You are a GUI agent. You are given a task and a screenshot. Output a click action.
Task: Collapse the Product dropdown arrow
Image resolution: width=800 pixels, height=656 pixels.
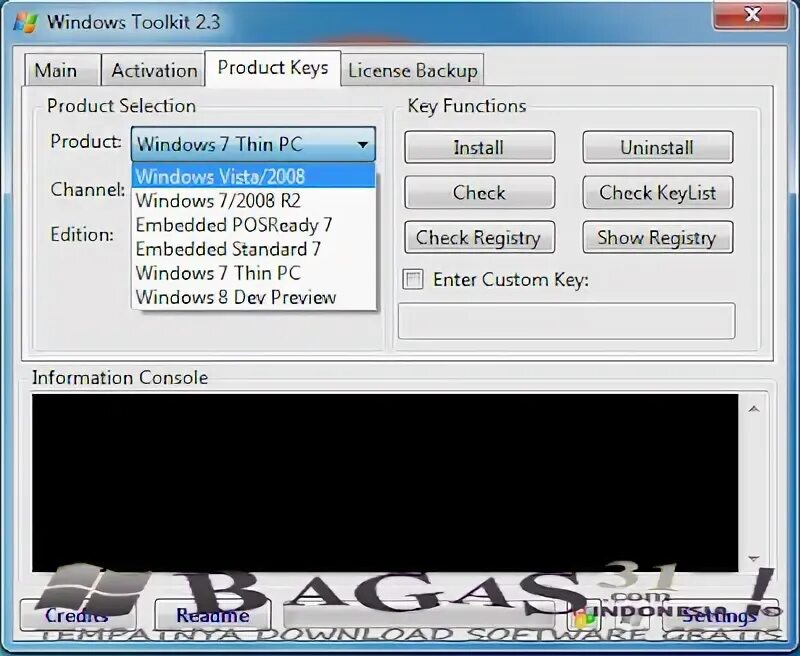coord(363,144)
